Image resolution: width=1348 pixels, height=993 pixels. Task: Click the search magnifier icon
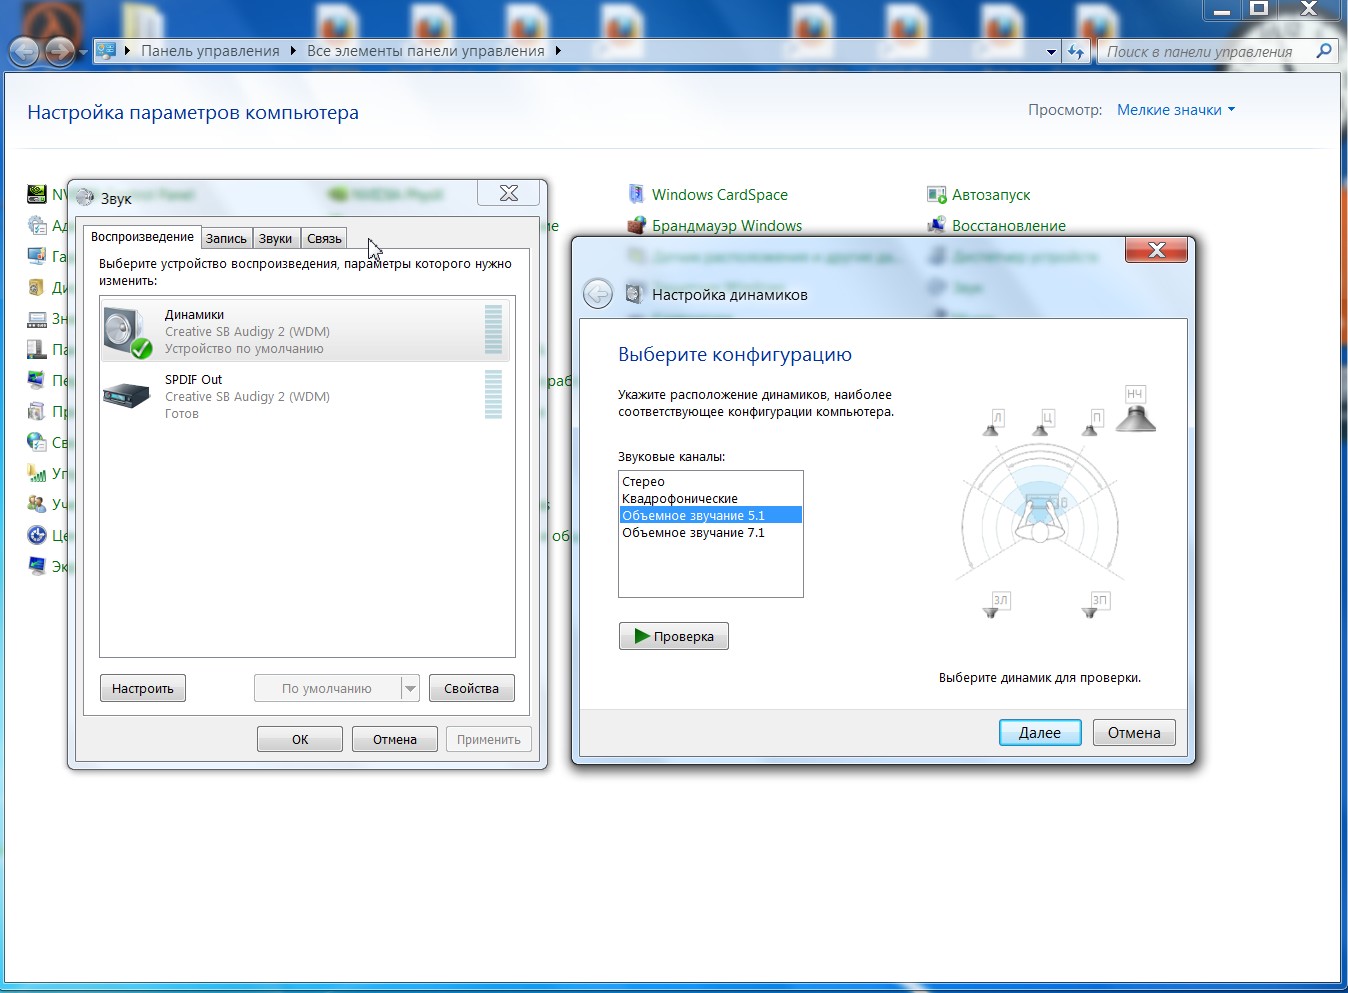pyautogui.click(x=1324, y=50)
